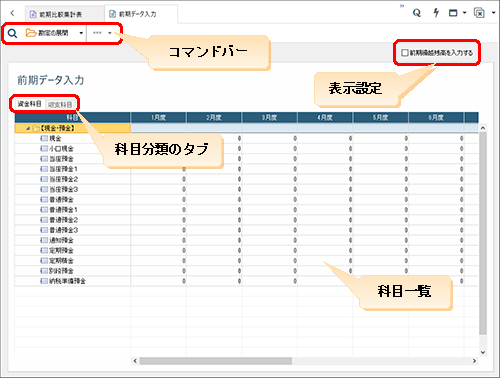
Task: Select the 資金科目 classification tab
Action: pyautogui.click(x=29, y=104)
